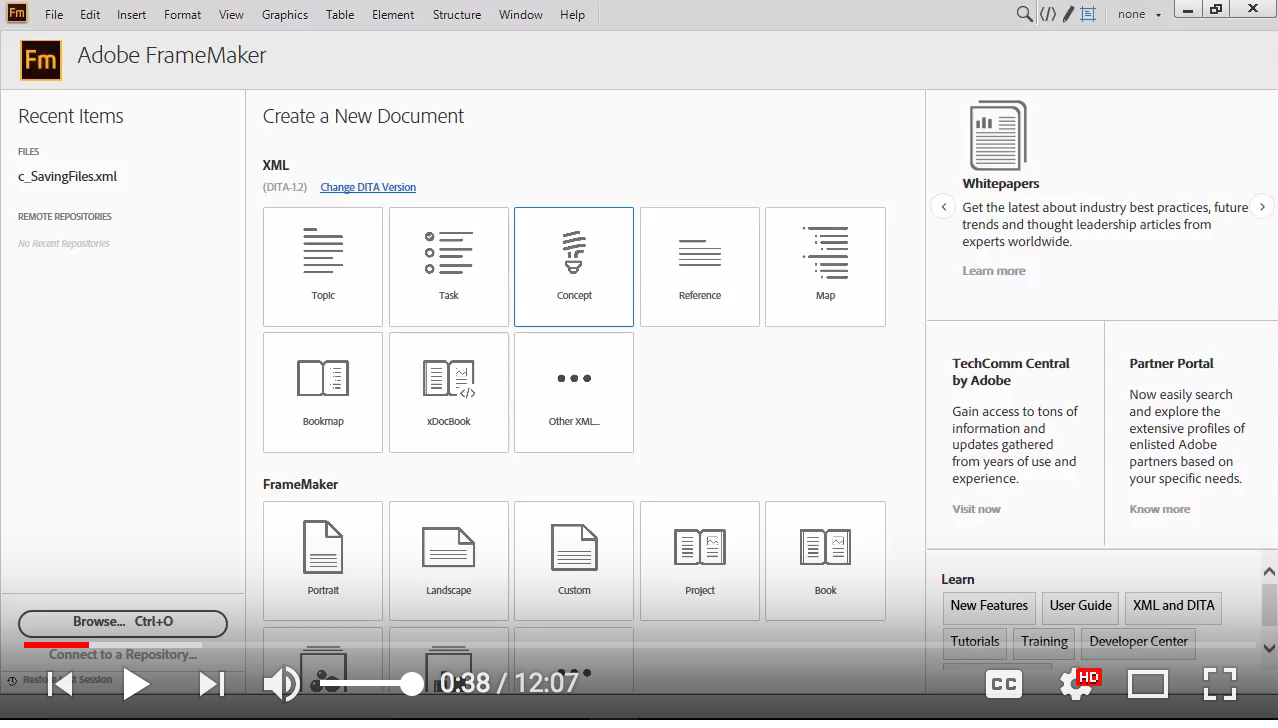Image resolution: width=1278 pixels, height=728 pixels.
Task: Expand to next Whitepapers carousel item
Action: [x=1262, y=207]
